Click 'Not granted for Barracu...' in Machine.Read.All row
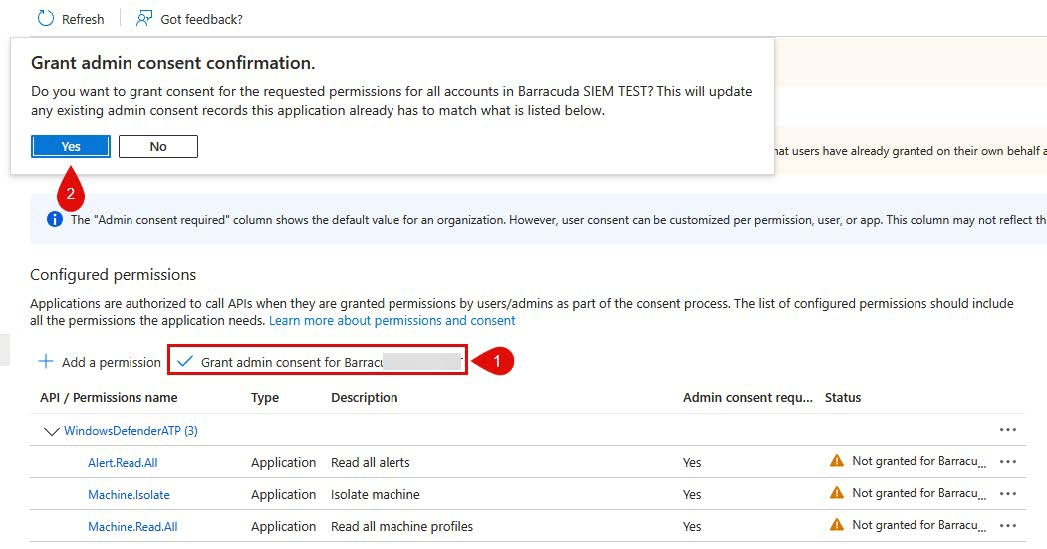Viewport: 1047px width, 549px height. [919, 525]
